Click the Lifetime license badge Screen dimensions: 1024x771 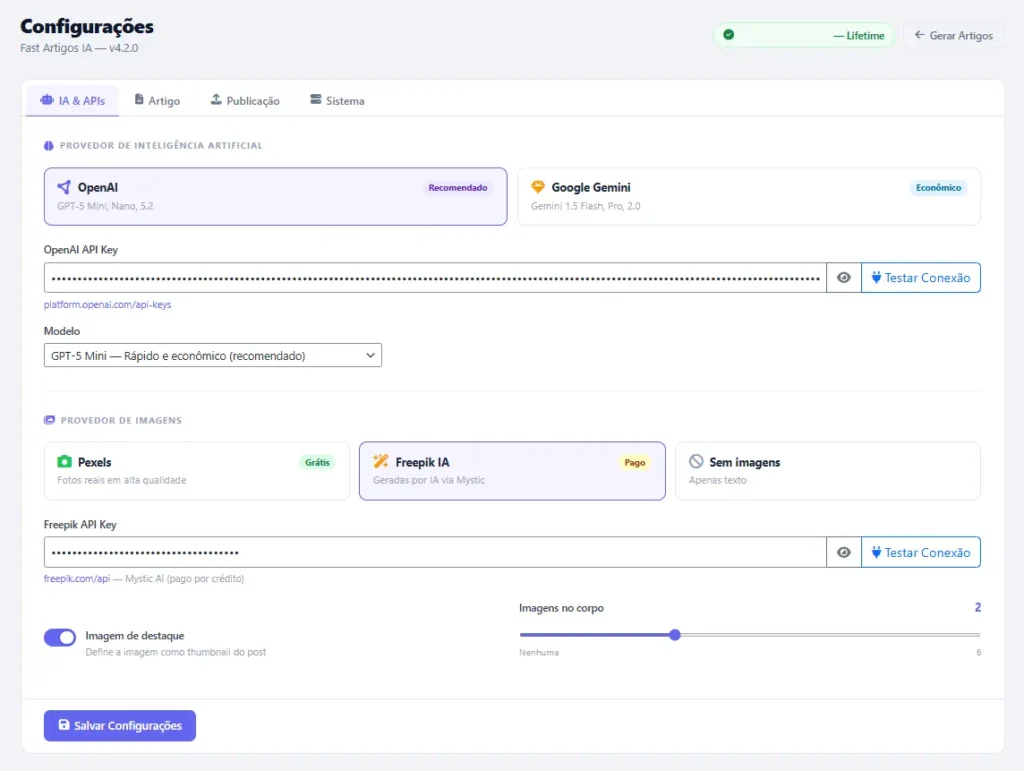(x=803, y=35)
